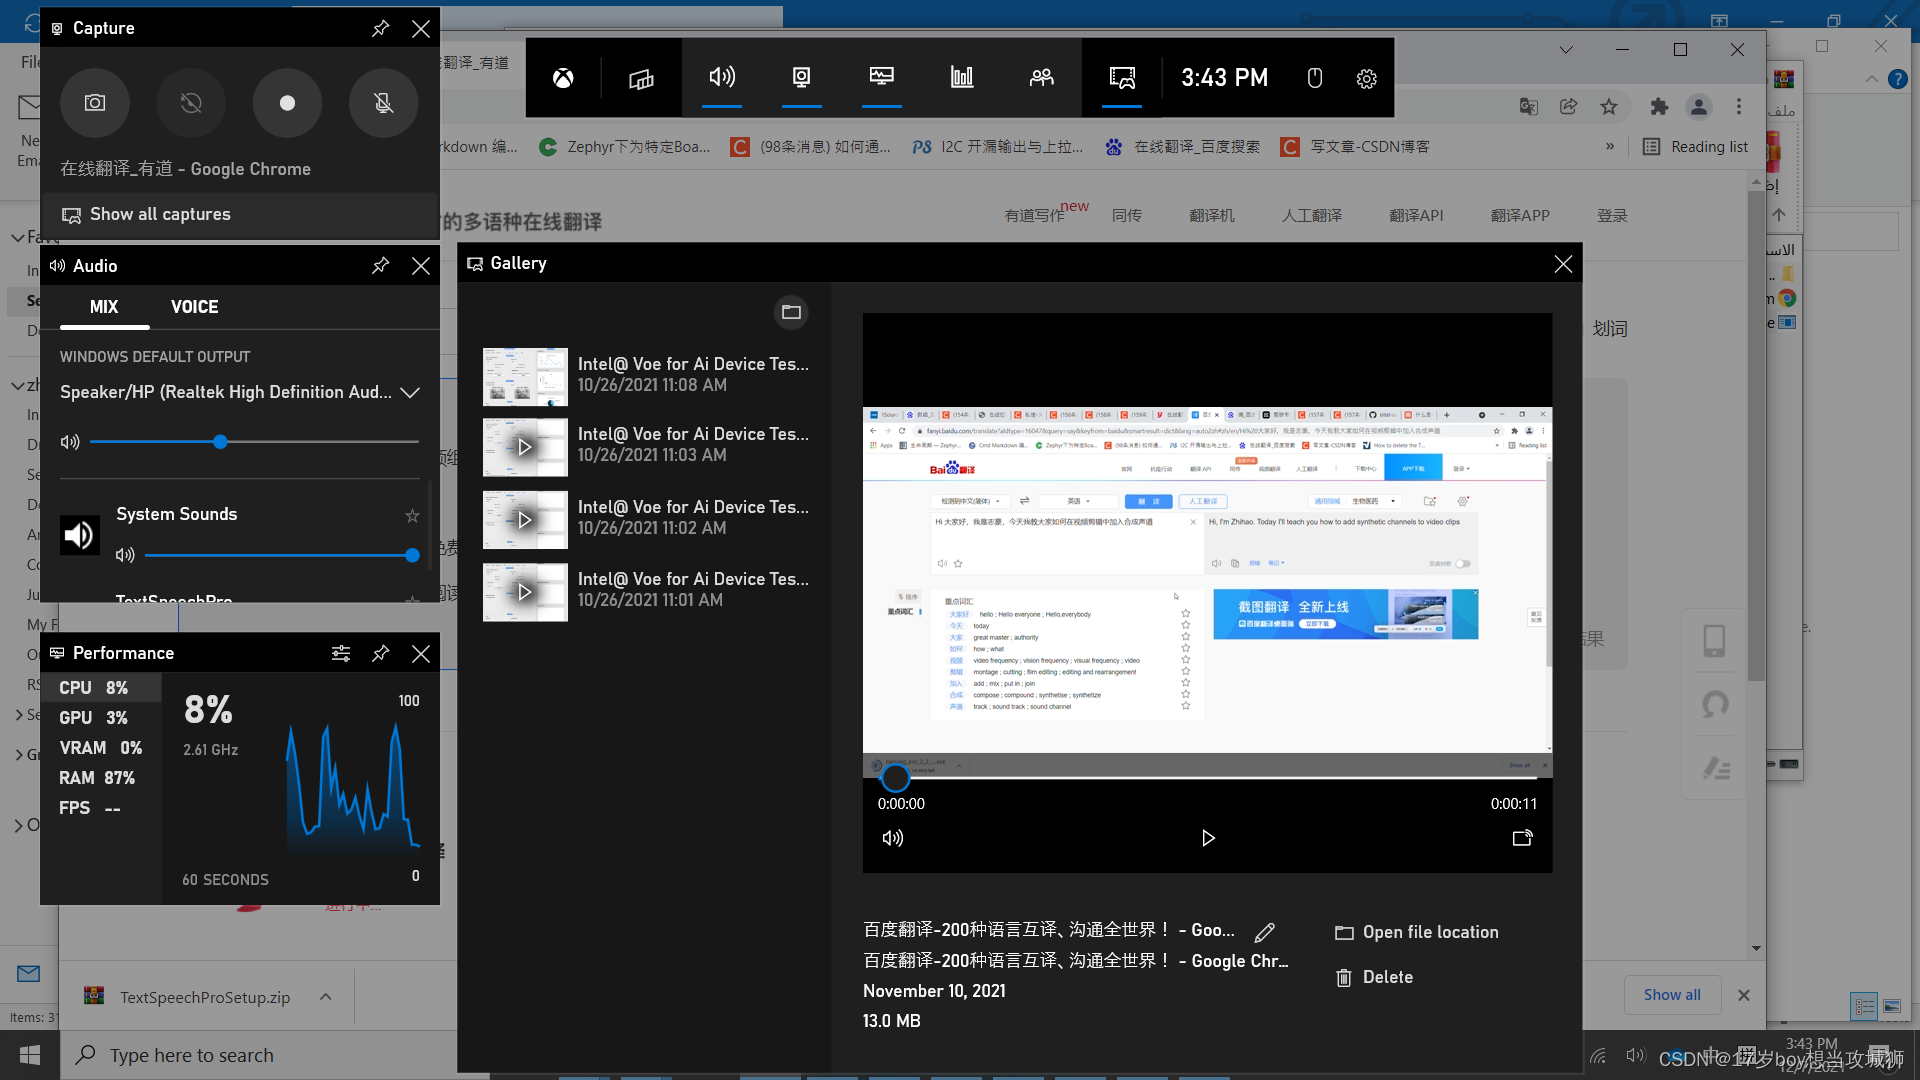
Task: Play the selected gallery video
Action: (x=1207, y=838)
